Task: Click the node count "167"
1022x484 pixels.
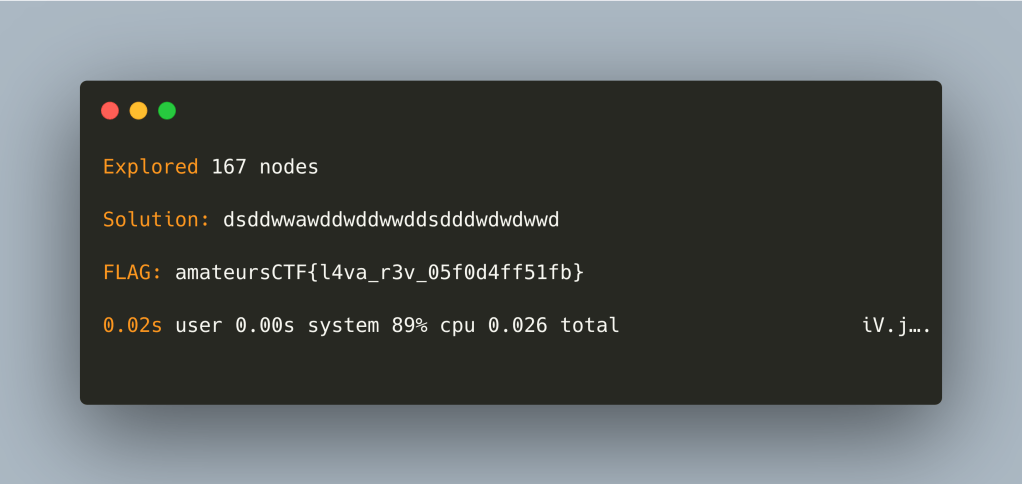Action: tap(229, 167)
